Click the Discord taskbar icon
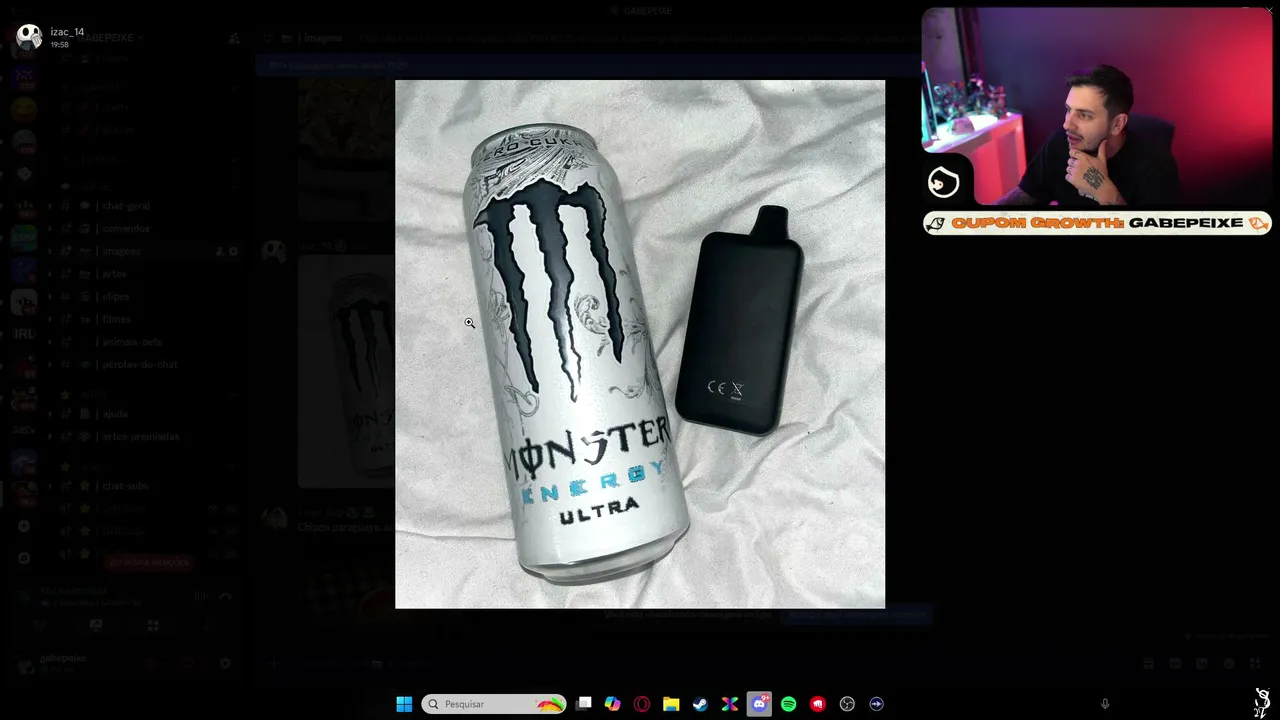 pos(759,704)
